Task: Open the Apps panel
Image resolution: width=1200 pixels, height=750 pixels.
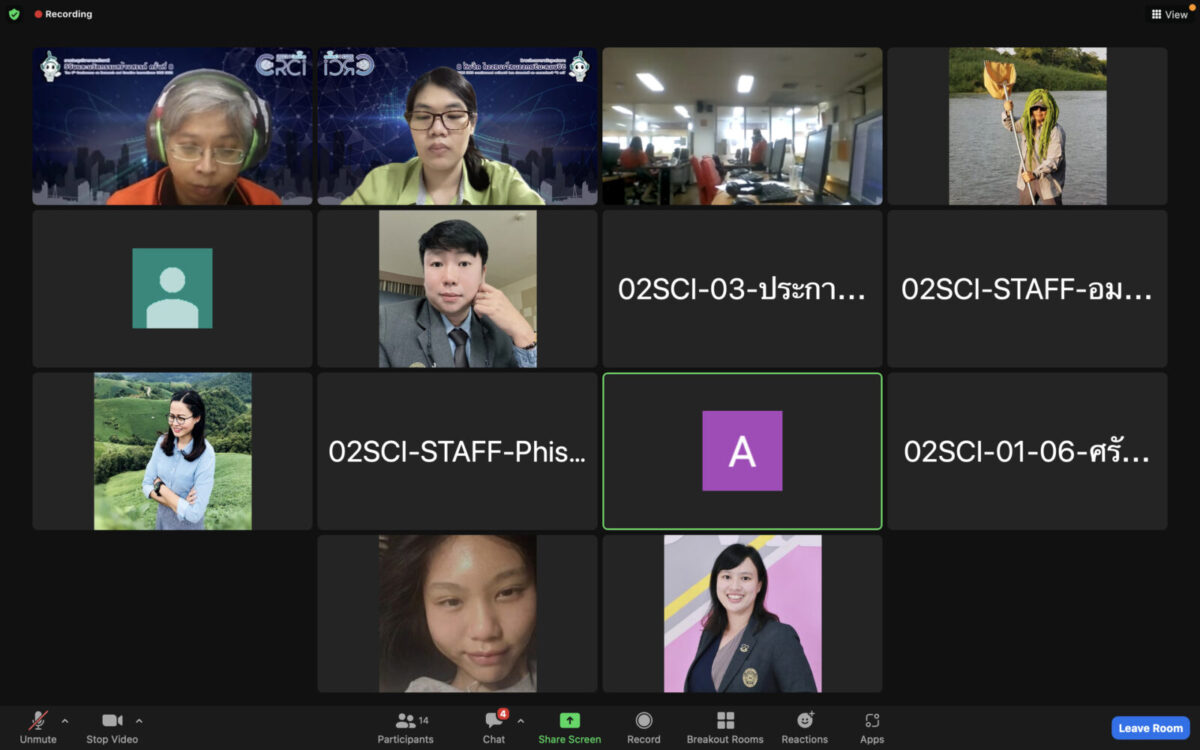Action: 872,726
